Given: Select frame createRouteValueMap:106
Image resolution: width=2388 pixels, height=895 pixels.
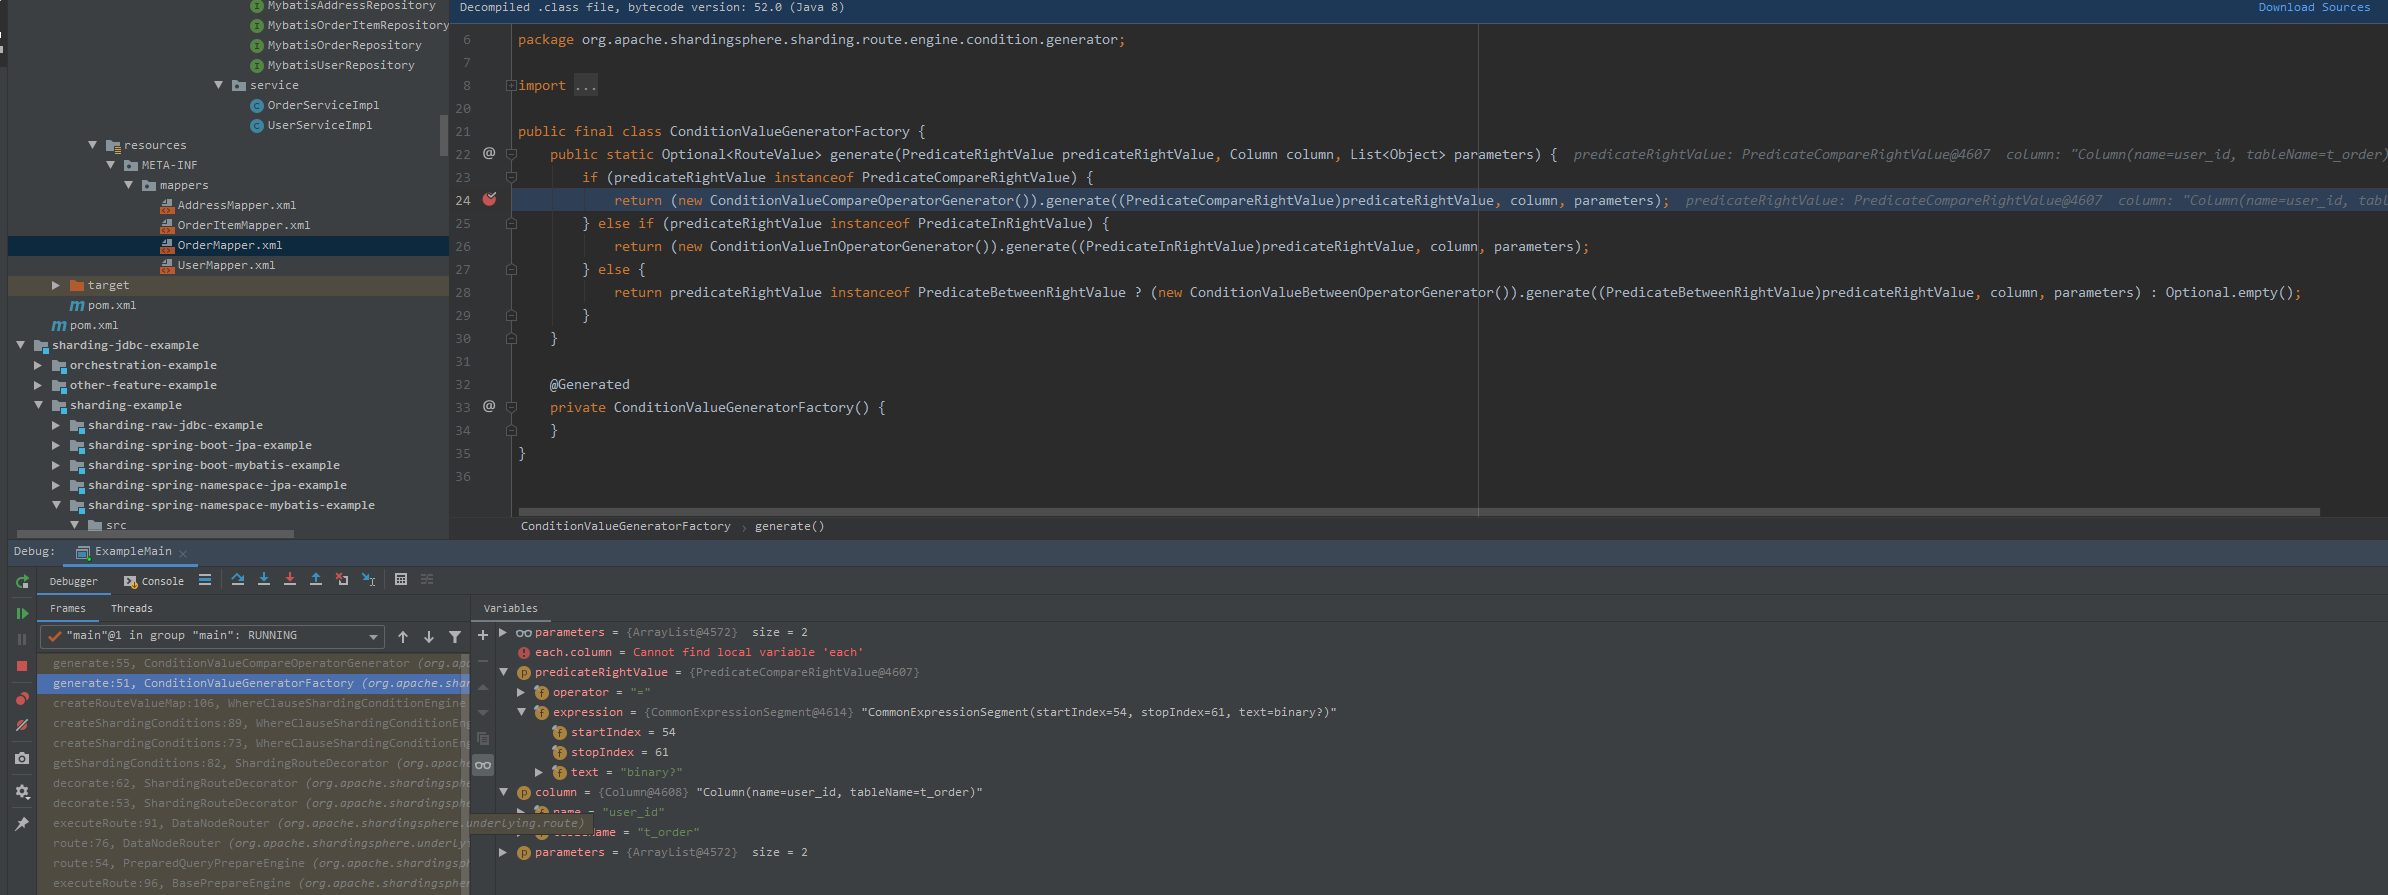Looking at the screenshot, I should (x=254, y=703).
